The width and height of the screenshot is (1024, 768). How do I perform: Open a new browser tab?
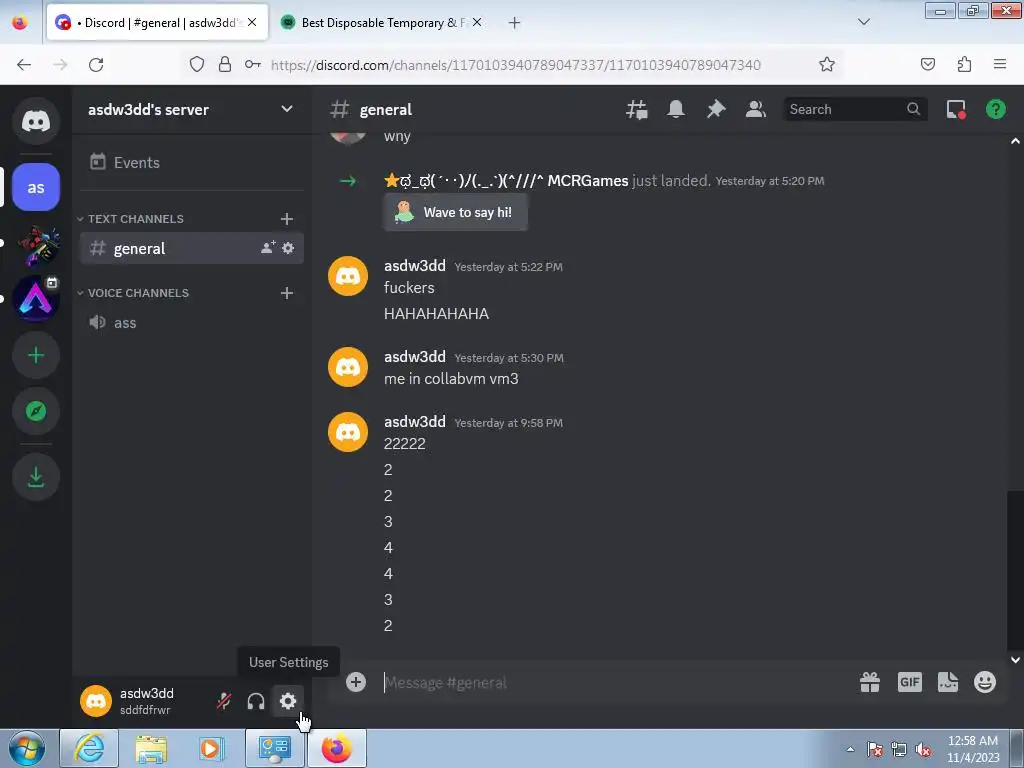pyautogui.click(x=515, y=23)
